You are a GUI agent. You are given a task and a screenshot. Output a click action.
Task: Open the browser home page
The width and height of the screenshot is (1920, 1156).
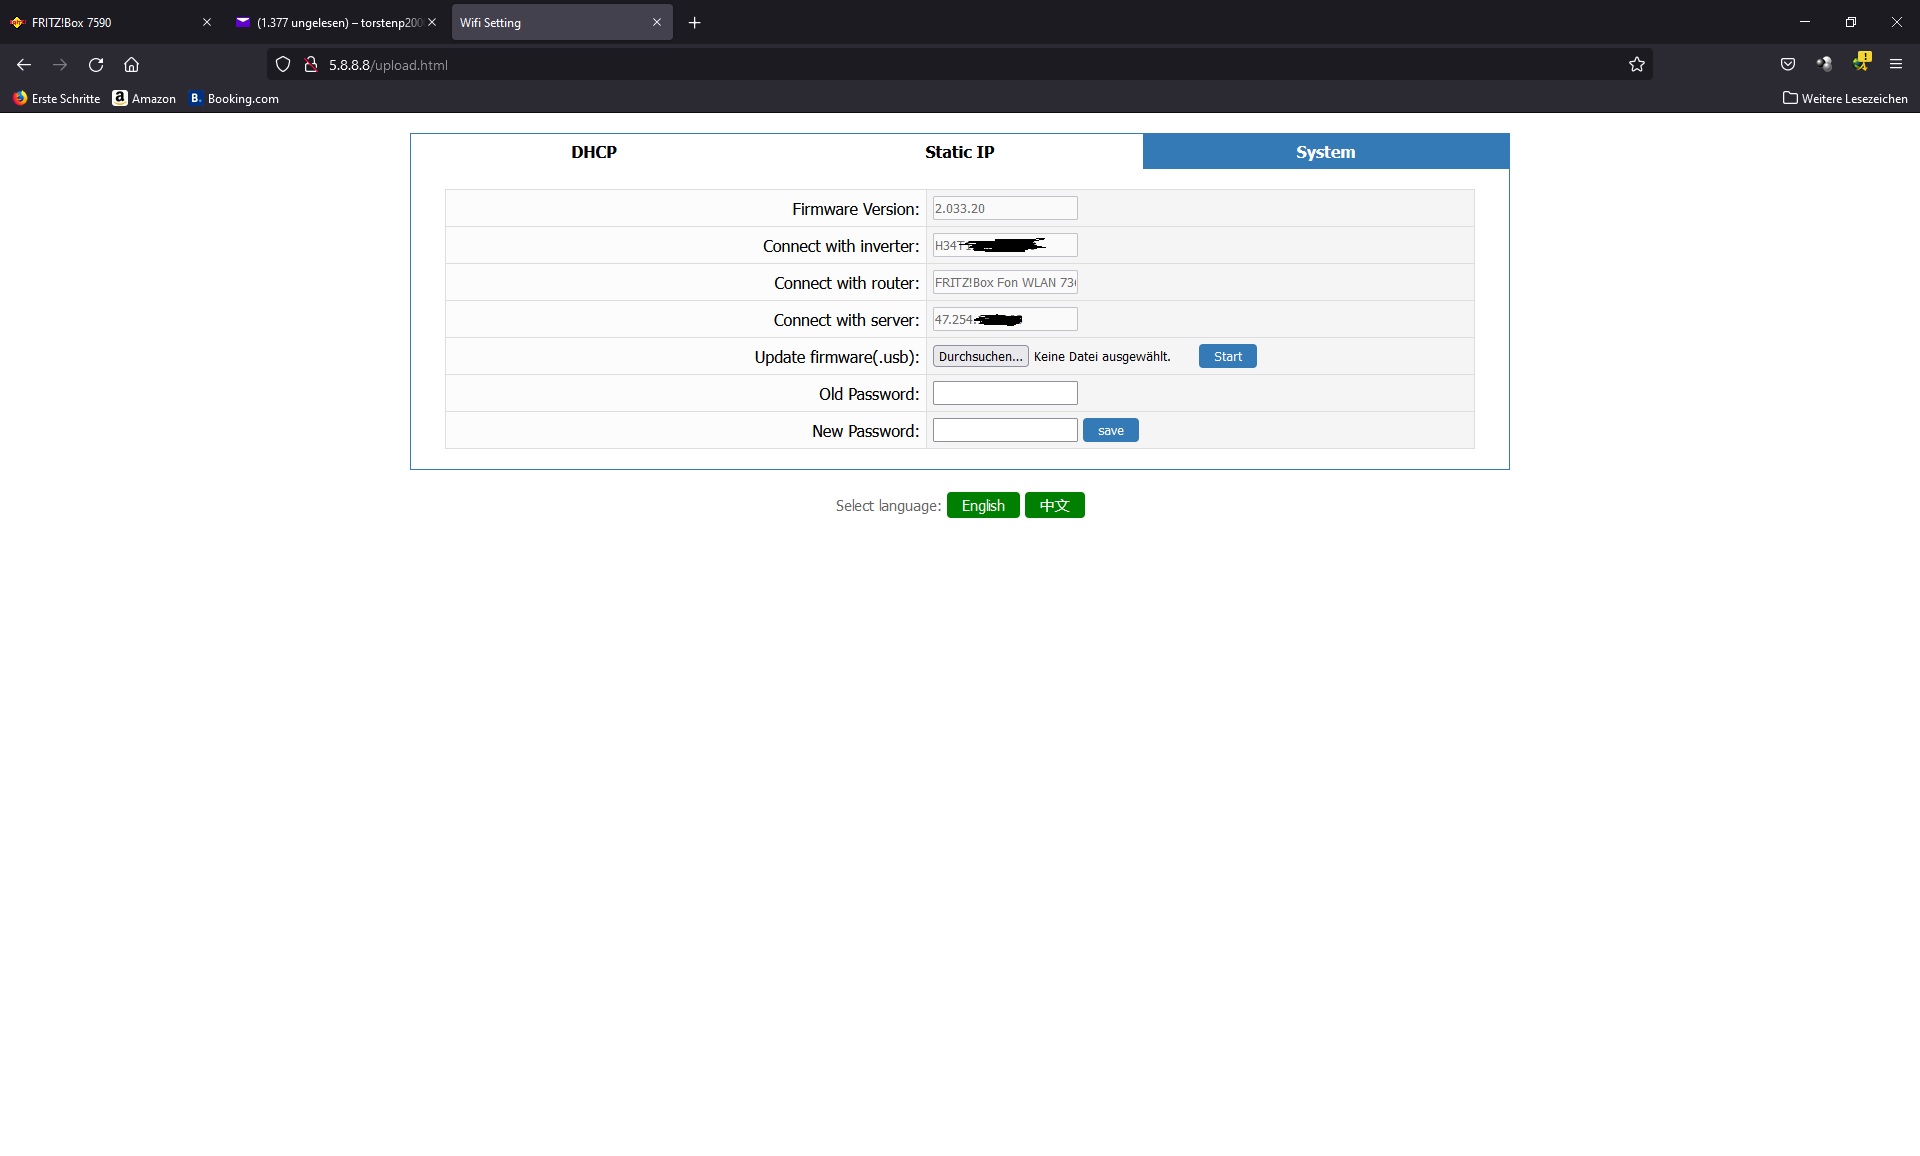click(131, 64)
